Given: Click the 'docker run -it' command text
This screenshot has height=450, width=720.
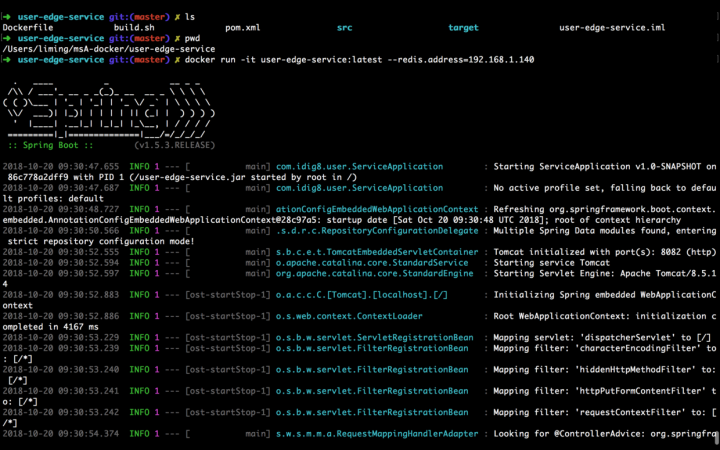Looking at the screenshot, I should [220, 59].
